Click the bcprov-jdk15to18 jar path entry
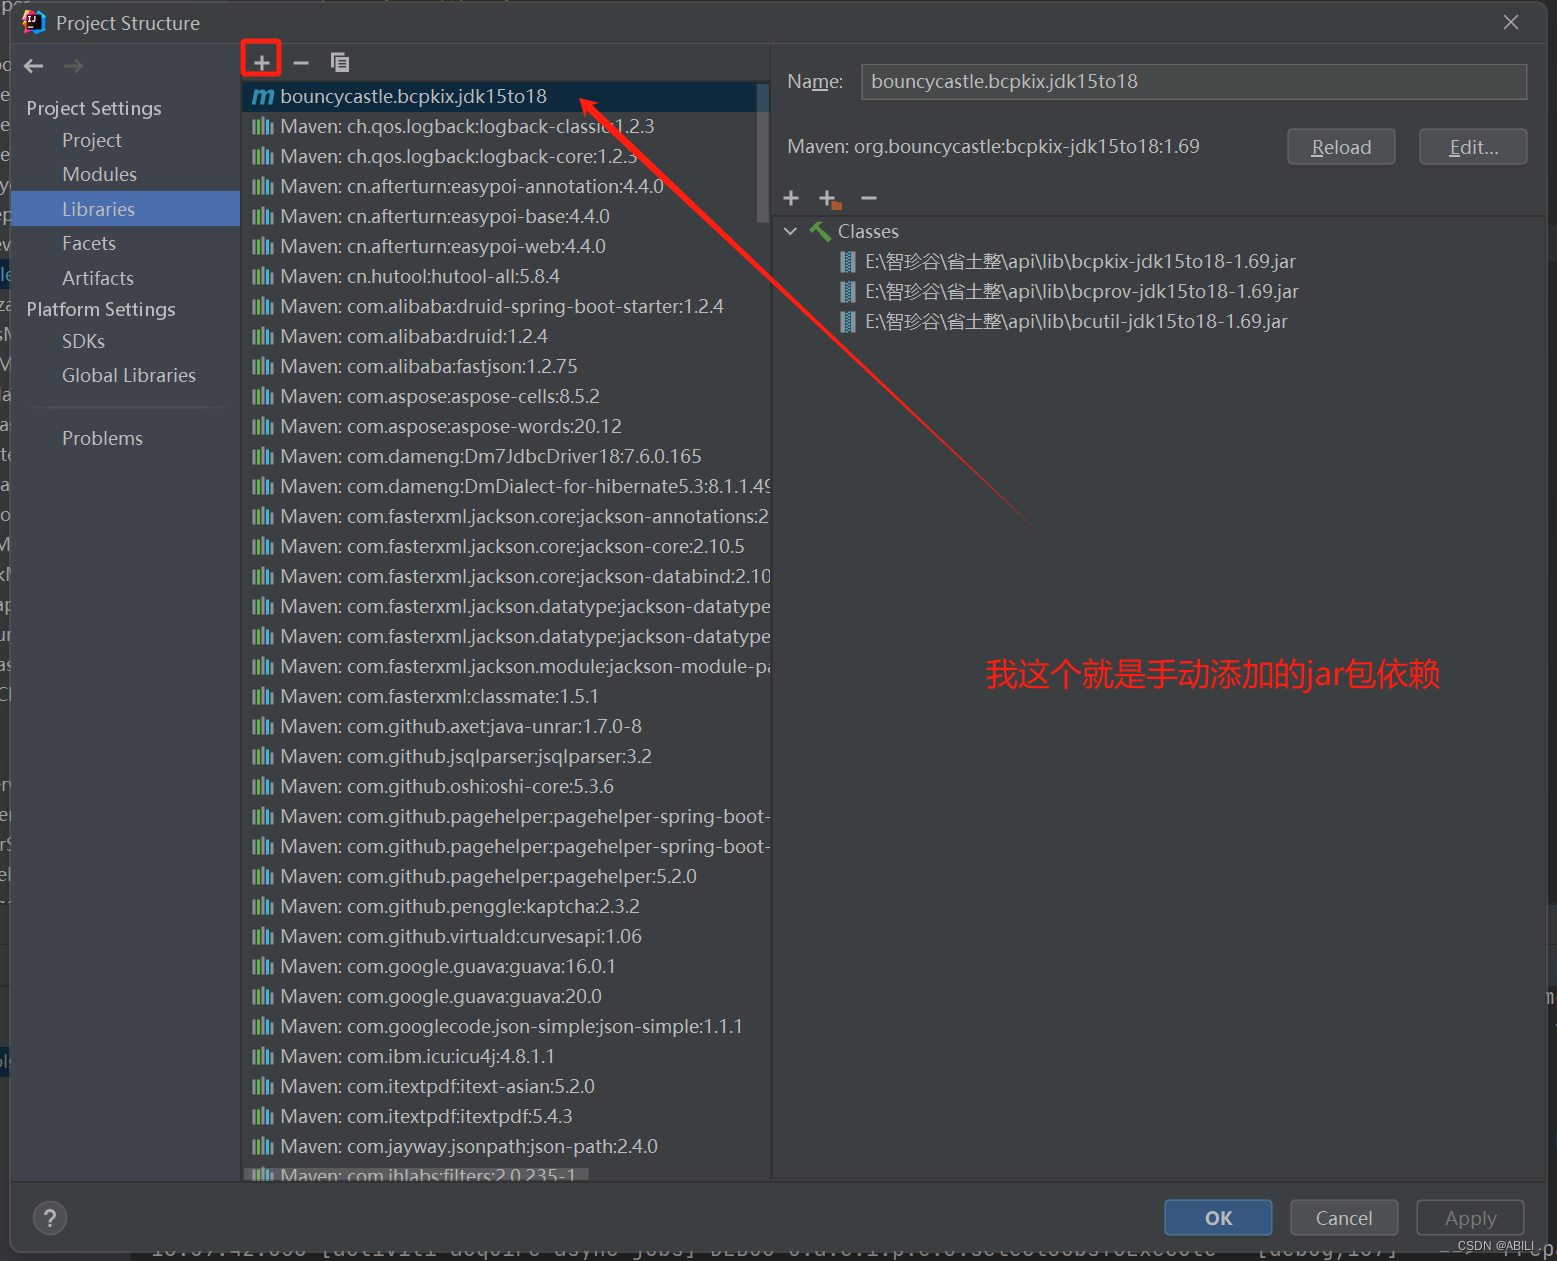The image size is (1557, 1261). [1079, 291]
